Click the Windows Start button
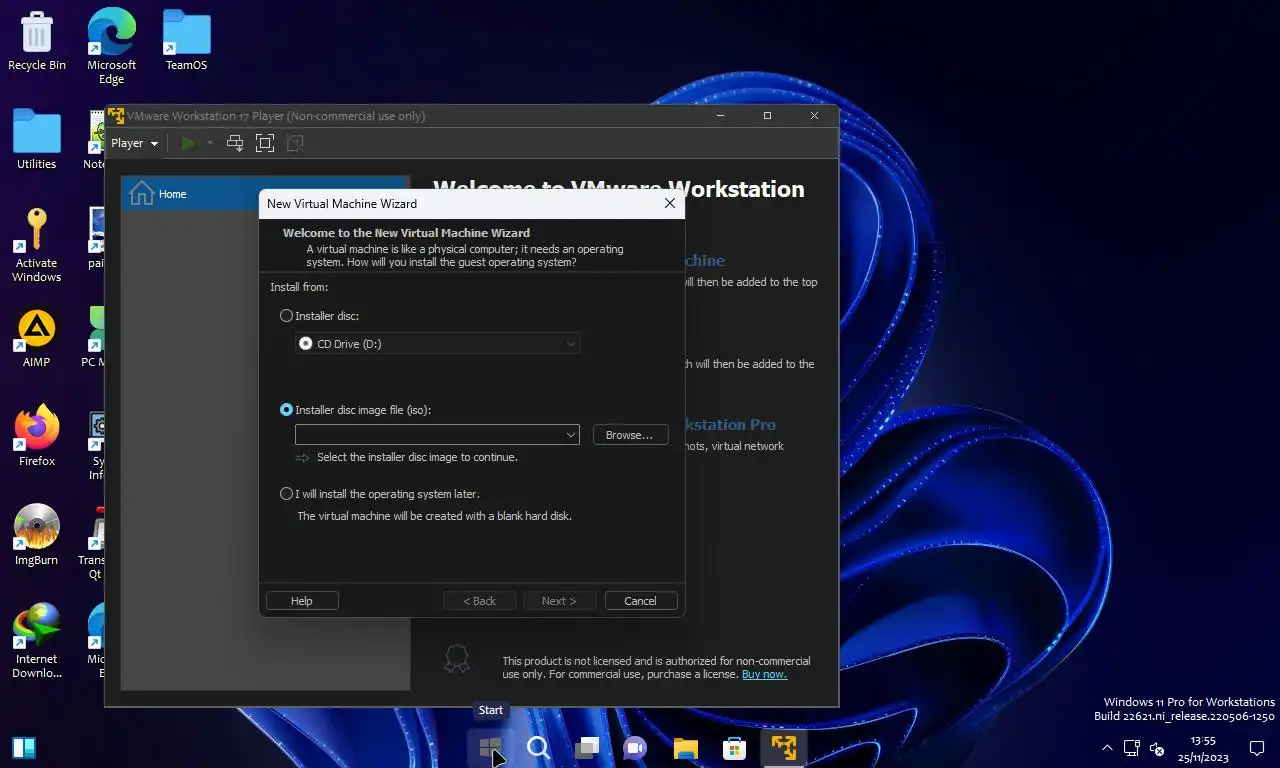This screenshot has width=1280, height=768. click(490, 747)
